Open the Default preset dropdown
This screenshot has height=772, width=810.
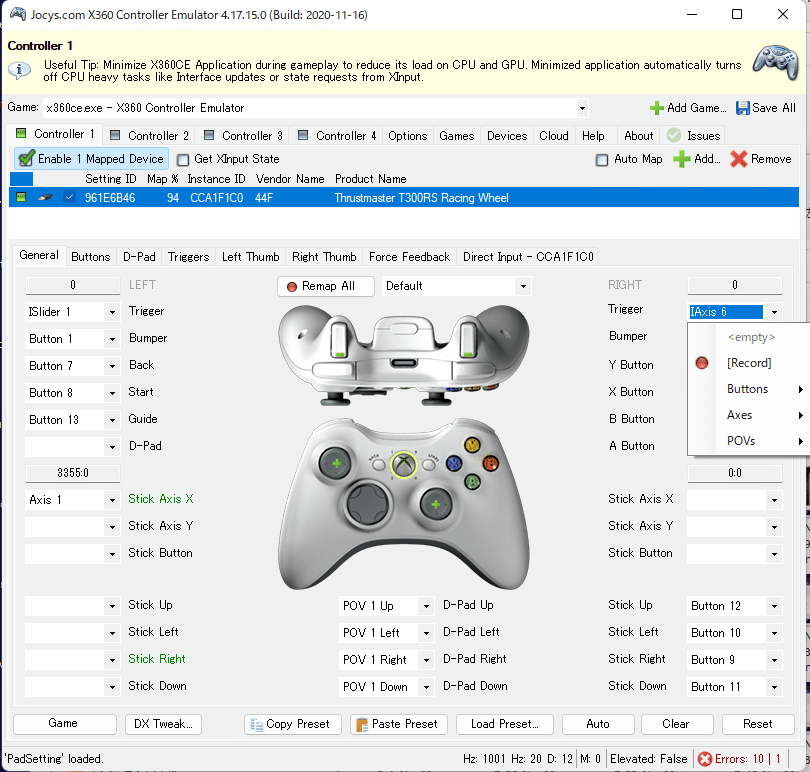coord(523,286)
